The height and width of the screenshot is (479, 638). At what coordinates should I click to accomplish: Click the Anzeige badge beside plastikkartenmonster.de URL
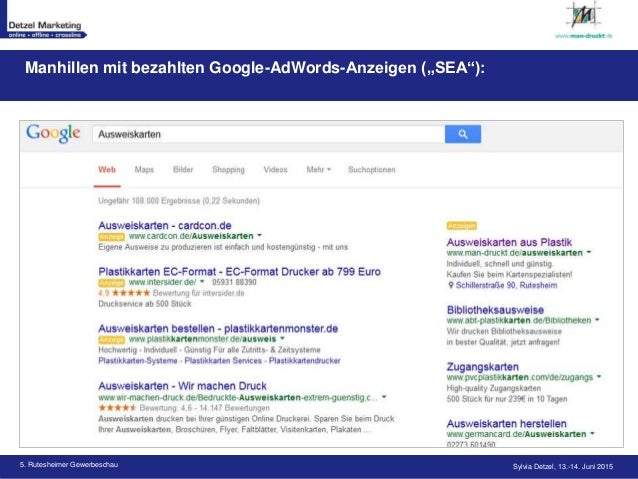pos(111,339)
